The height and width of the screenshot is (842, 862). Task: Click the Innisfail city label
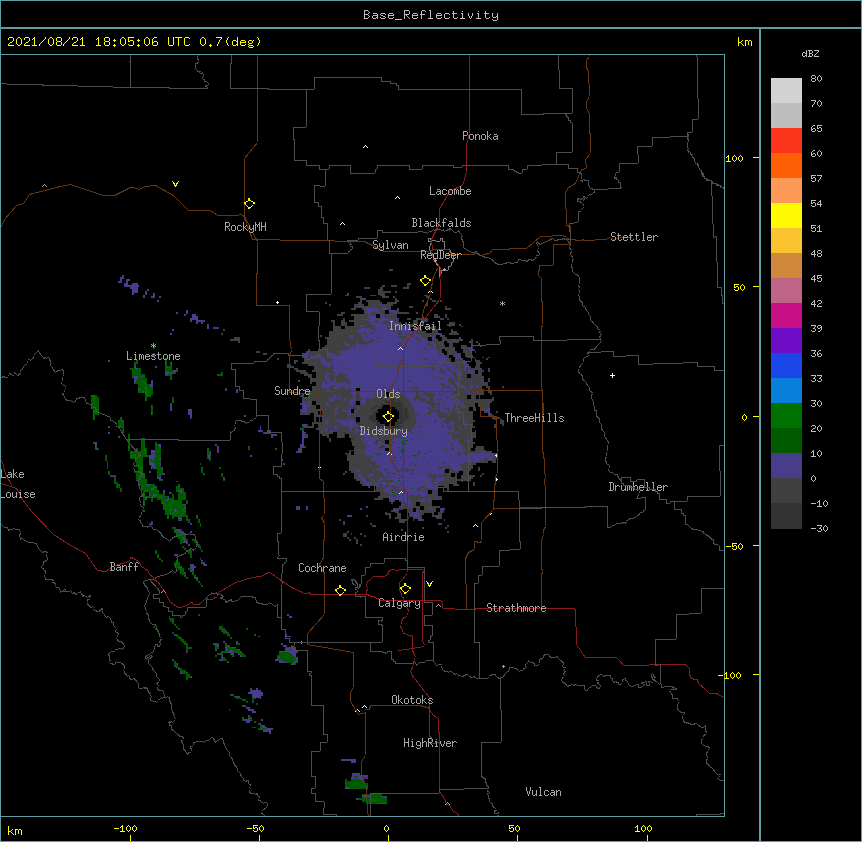click(415, 326)
